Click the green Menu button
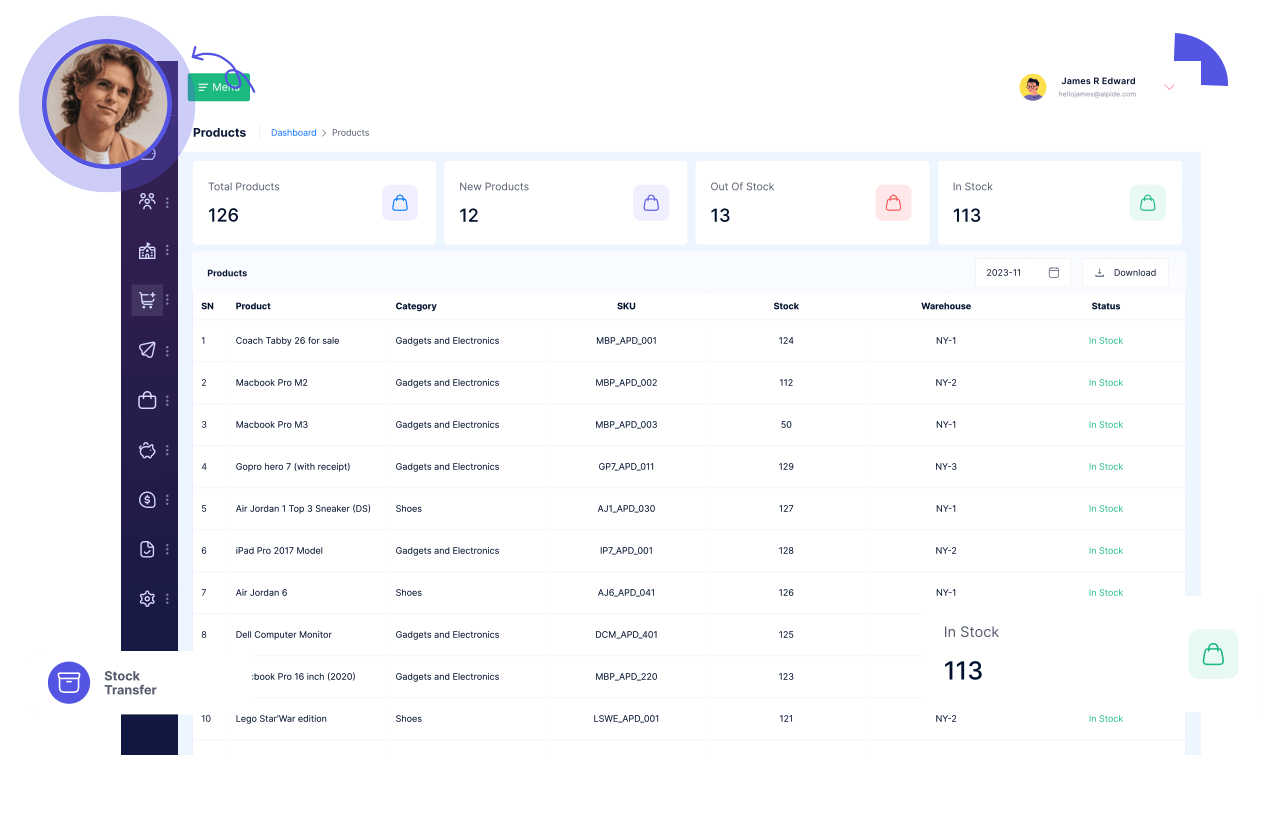1280x816 pixels. (x=219, y=87)
